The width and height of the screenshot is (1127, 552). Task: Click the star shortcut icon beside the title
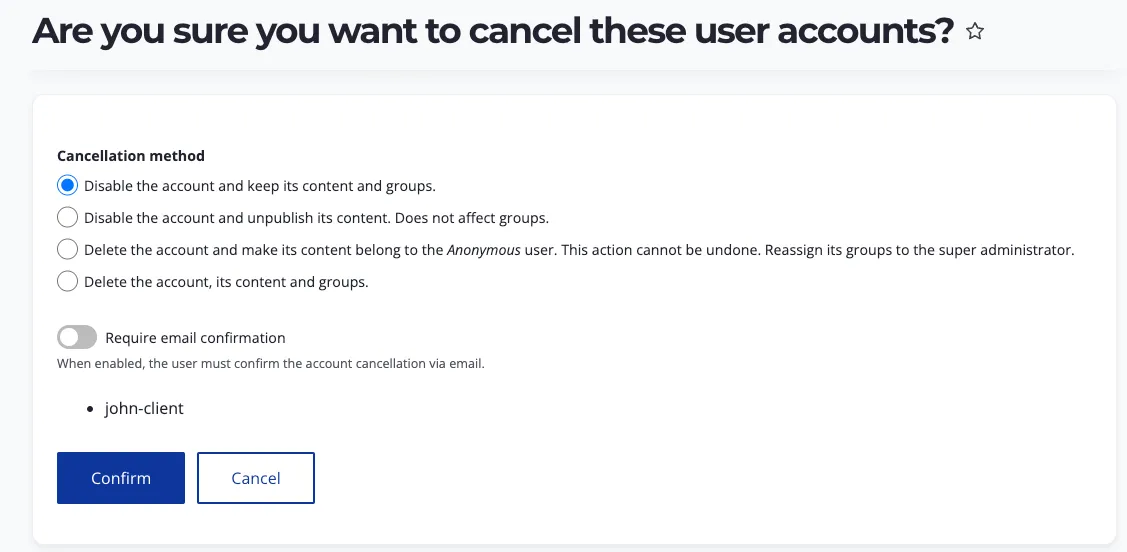[976, 33]
